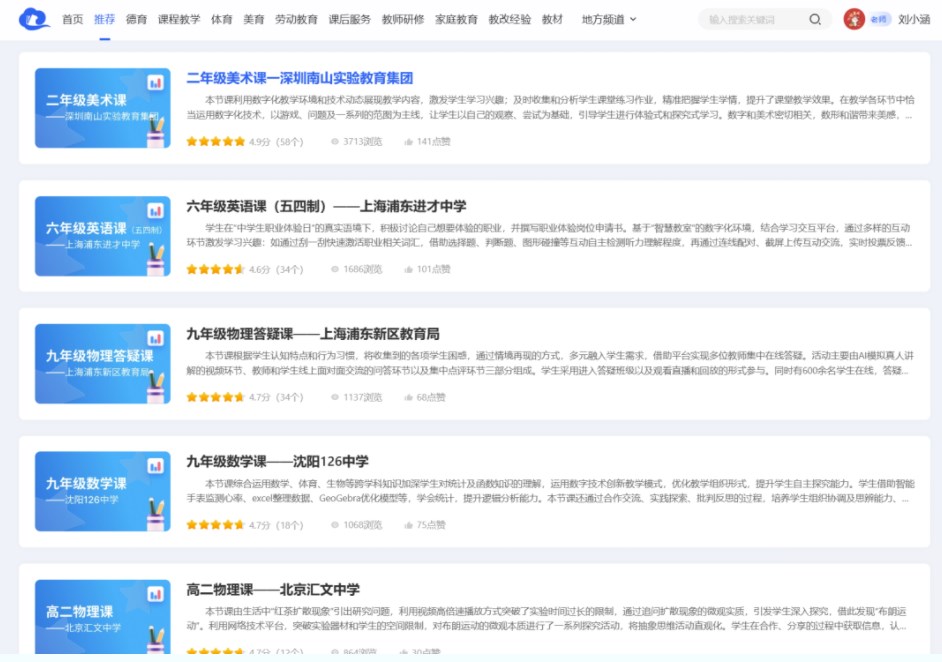The image size is (942, 662).
Task: Expand the 地方频道 dropdown
Action: pos(609,19)
